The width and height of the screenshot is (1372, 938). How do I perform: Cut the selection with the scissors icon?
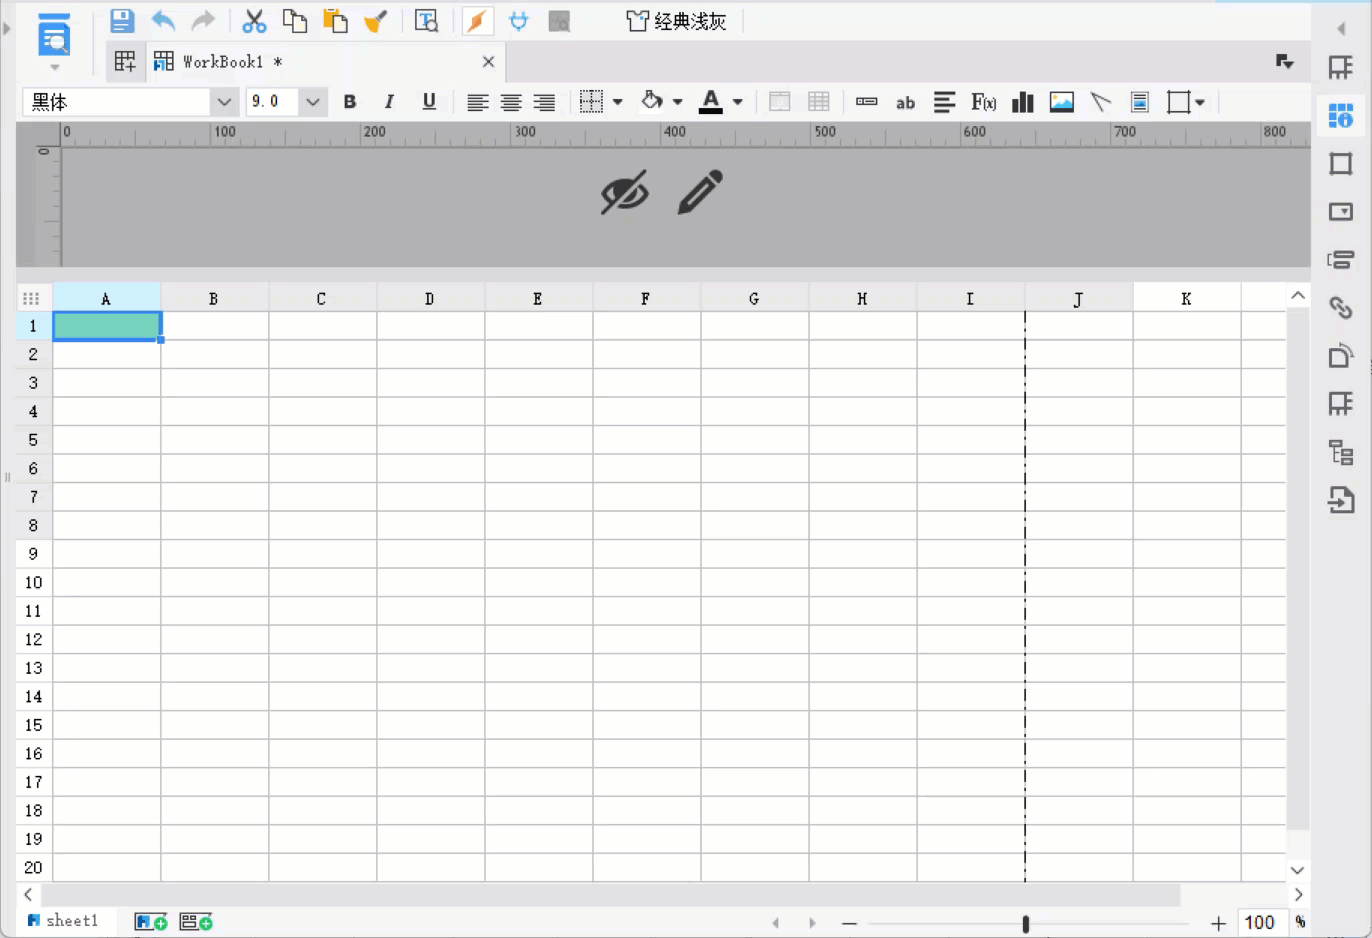point(254,21)
